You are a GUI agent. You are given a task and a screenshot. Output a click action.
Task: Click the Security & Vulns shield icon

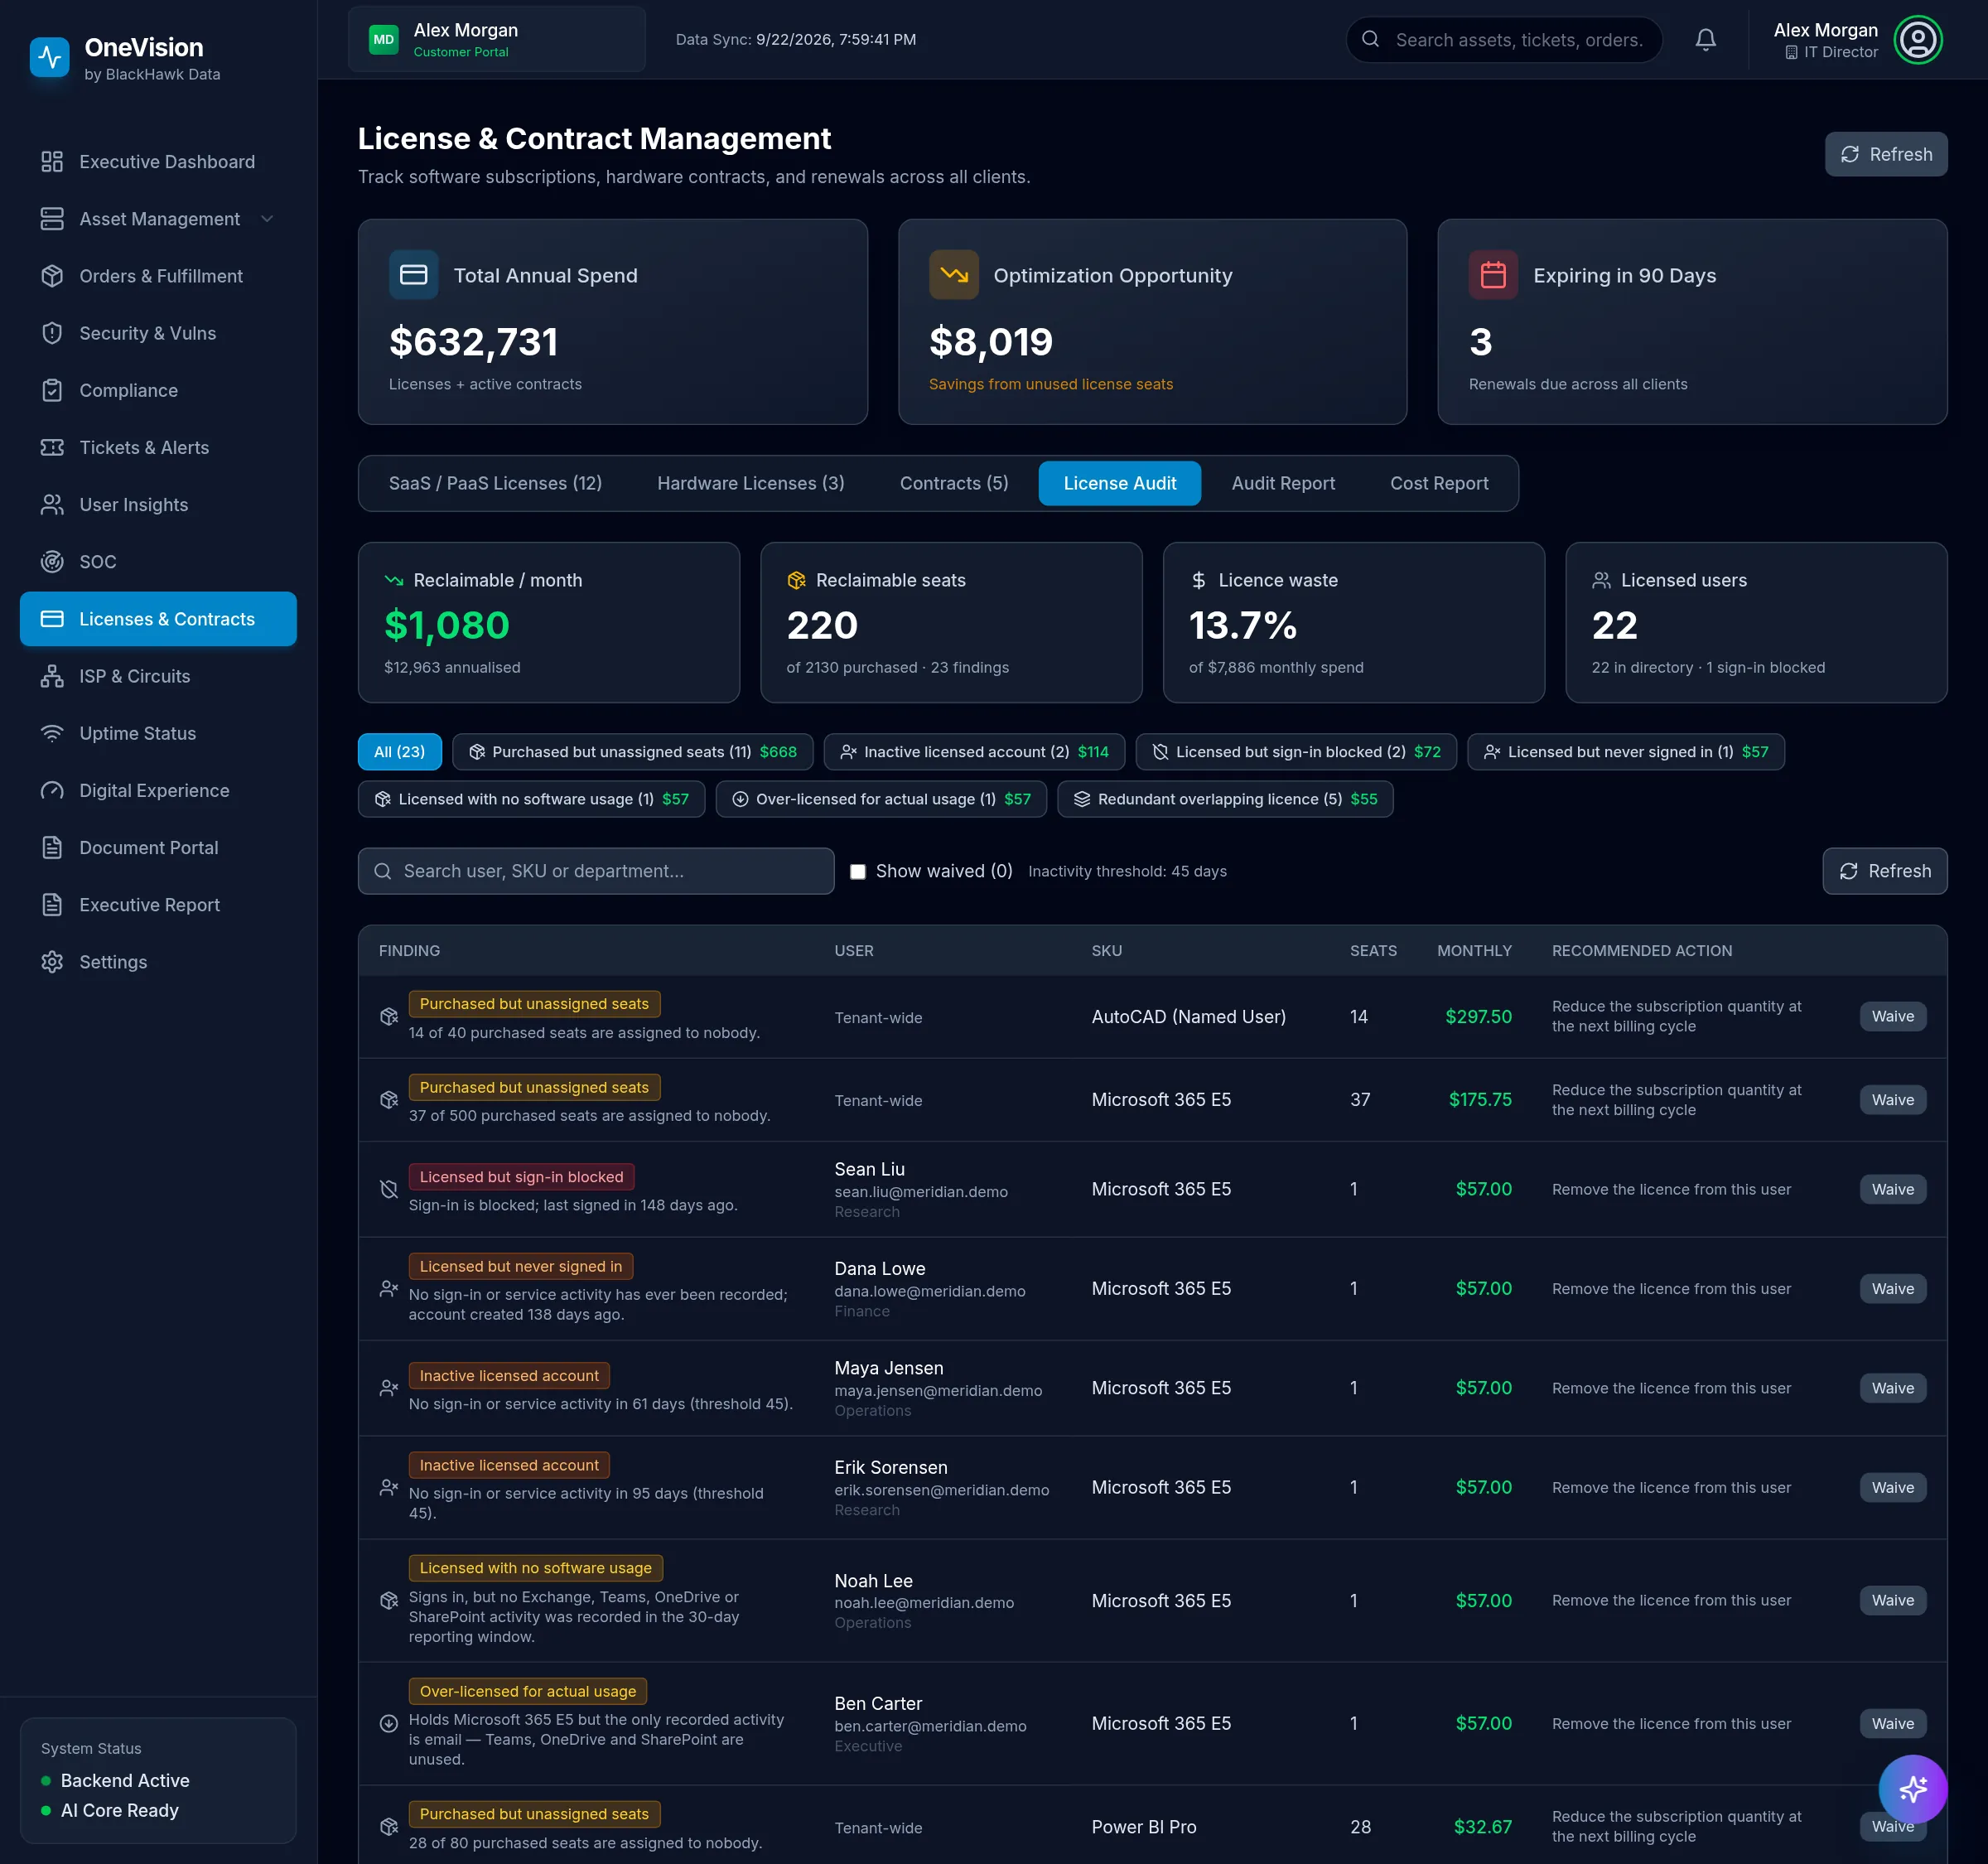[x=52, y=333]
